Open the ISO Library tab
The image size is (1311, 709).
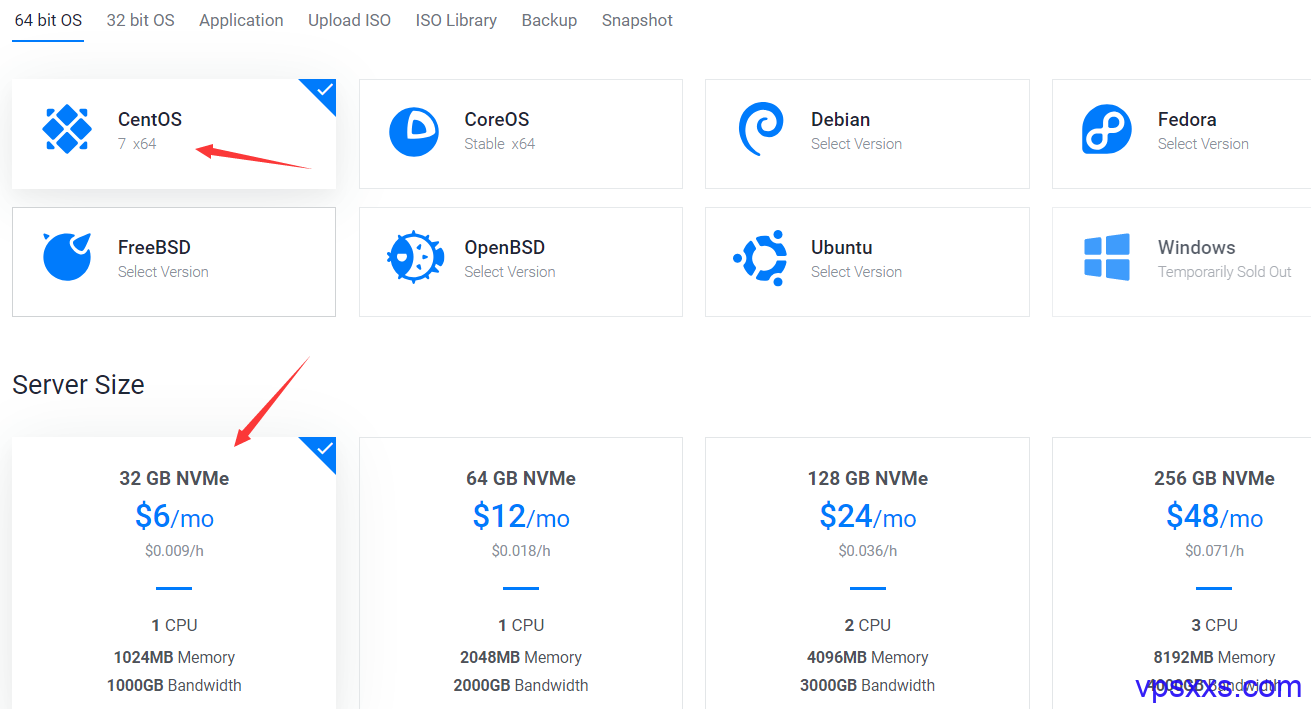(x=456, y=20)
